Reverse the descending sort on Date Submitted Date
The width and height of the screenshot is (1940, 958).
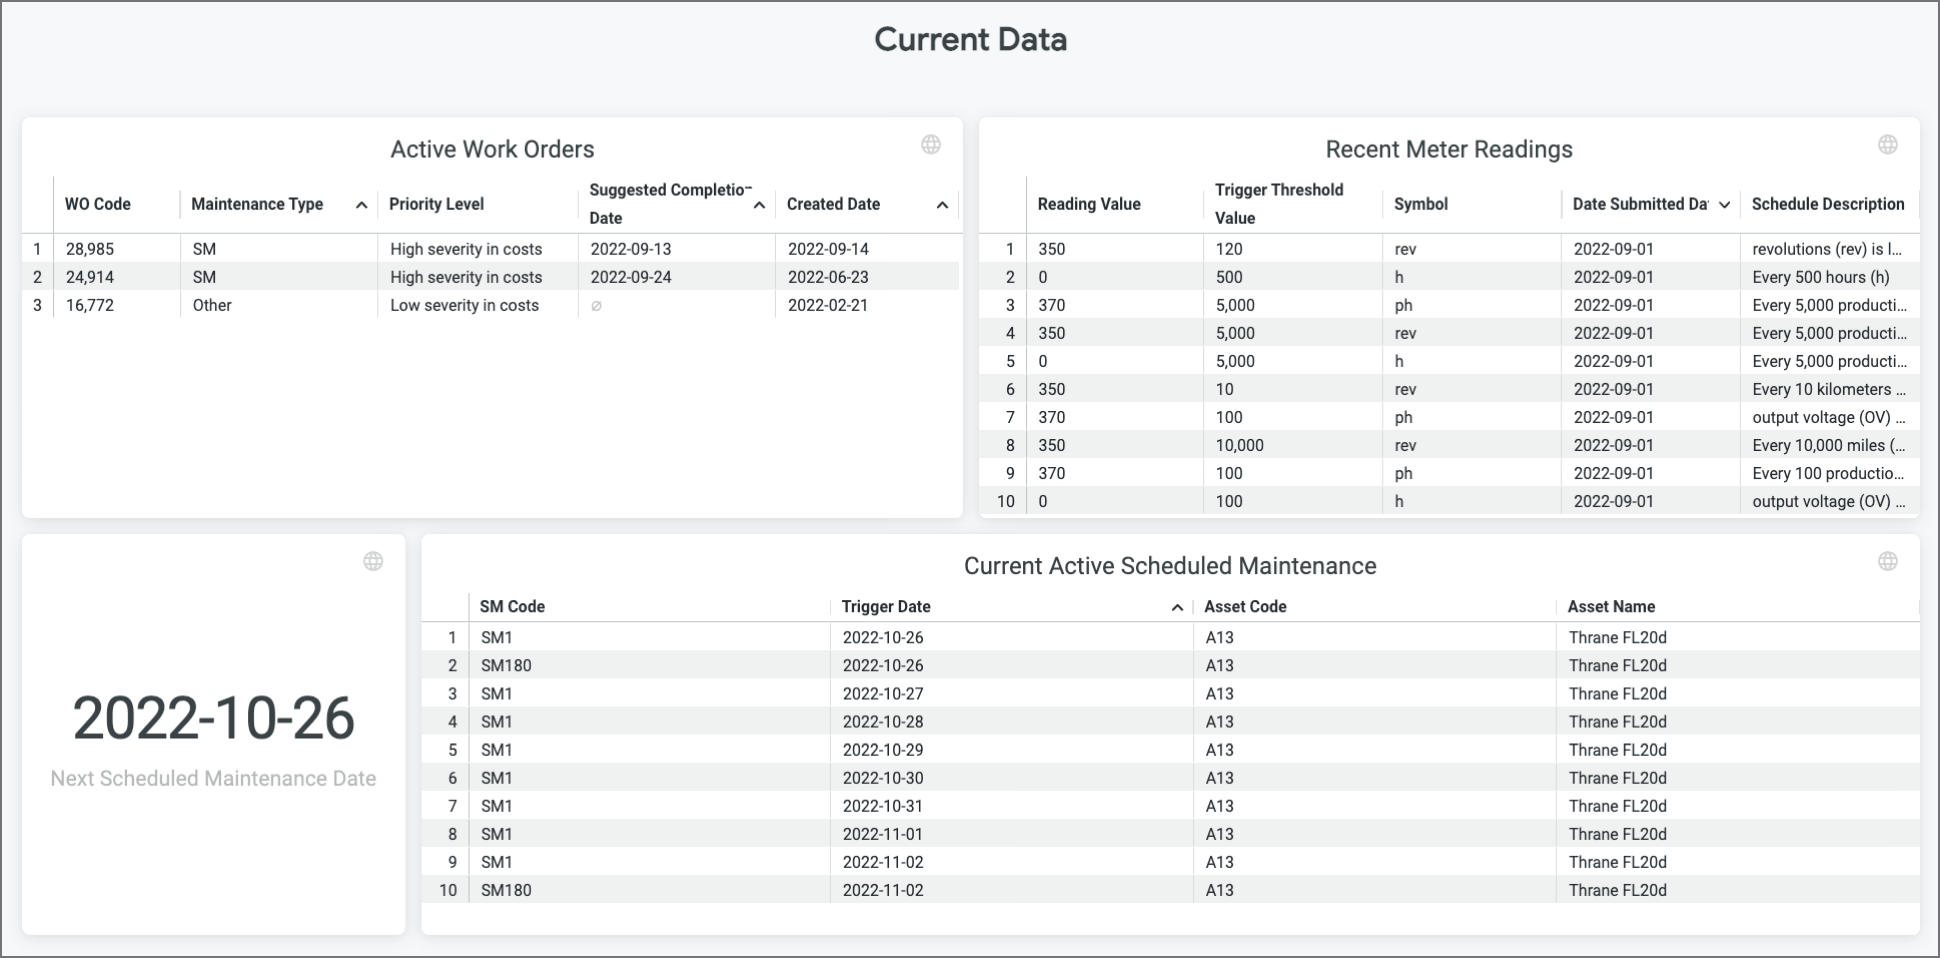1724,204
